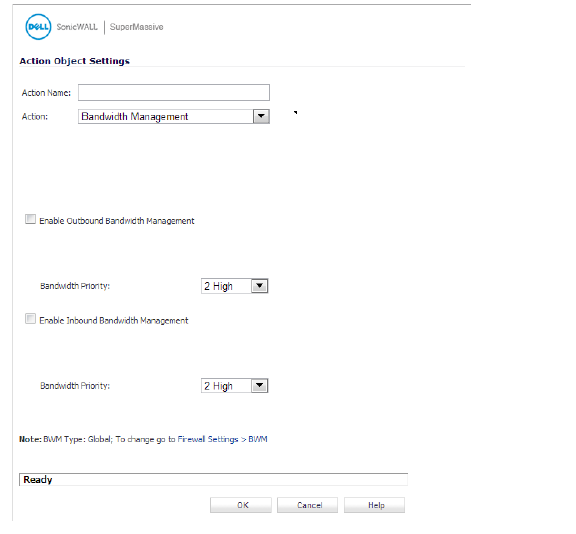Image resolution: width=576 pixels, height=534 pixels.
Task: Click the Ready status bar
Action: (x=213, y=480)
